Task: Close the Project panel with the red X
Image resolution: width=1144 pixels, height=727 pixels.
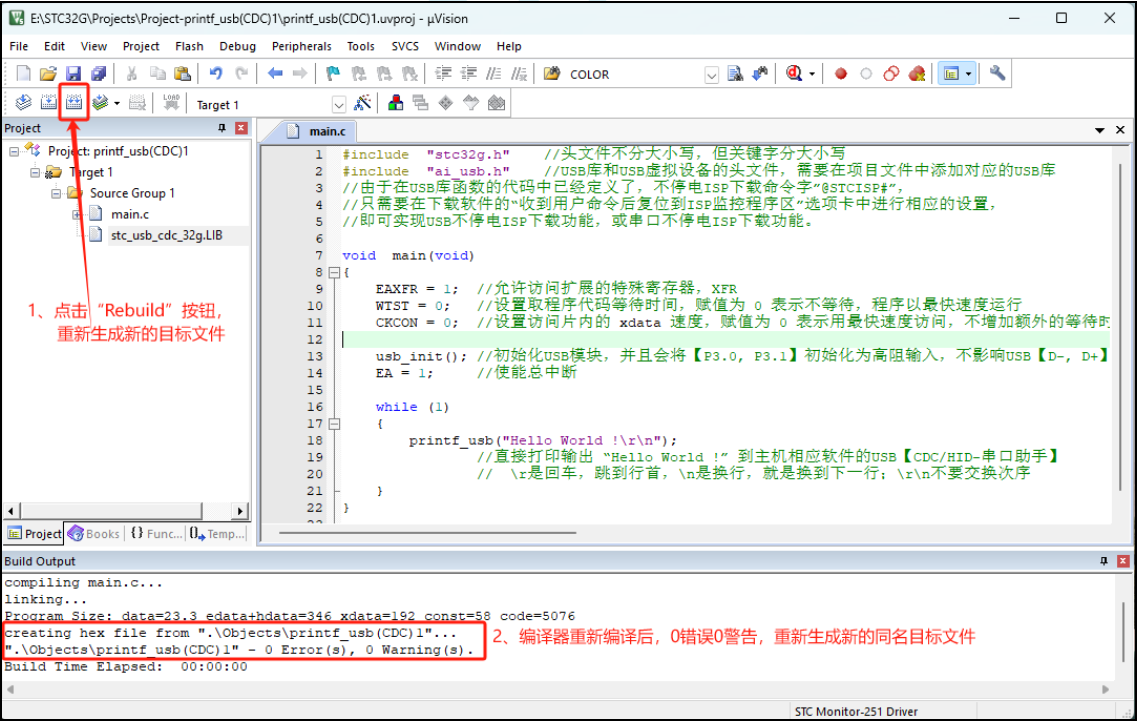Action: click(x=243, y=128)
